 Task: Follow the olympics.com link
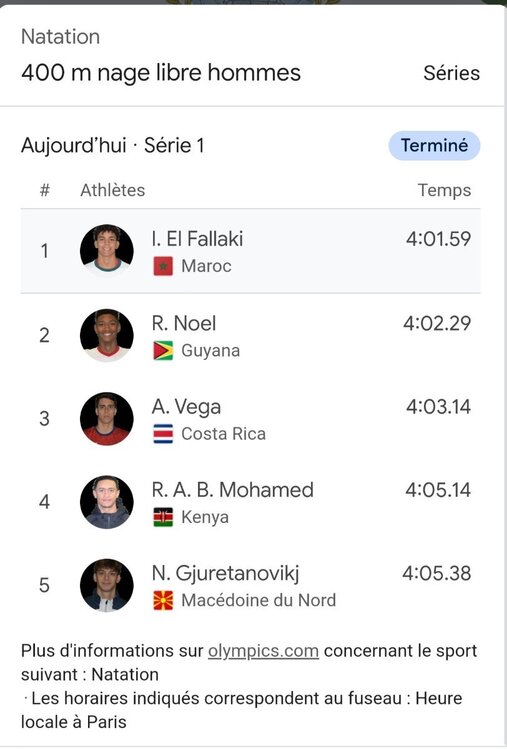tap(263, 651)
